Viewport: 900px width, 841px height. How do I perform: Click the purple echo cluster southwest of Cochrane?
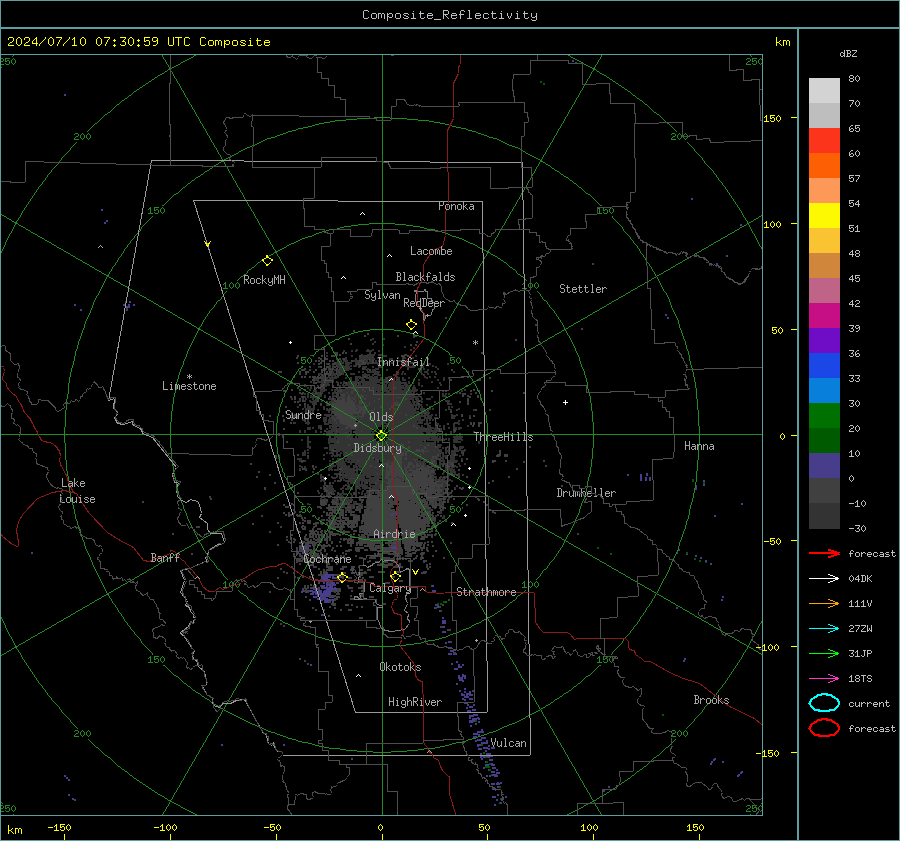323,588
